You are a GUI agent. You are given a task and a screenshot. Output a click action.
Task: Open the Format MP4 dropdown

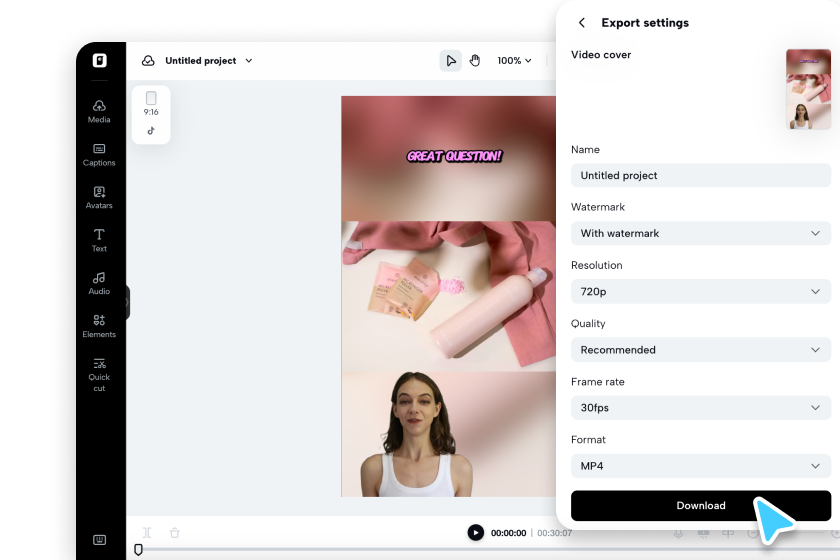[x=701, y=466]
